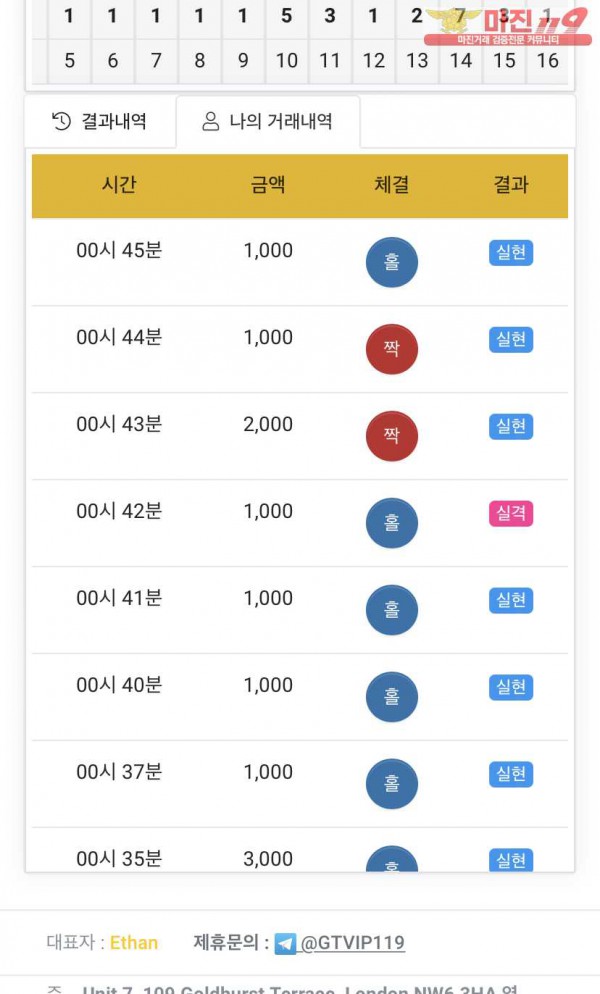
Task: Click the 금액 column header
Action: coord(268,185)
